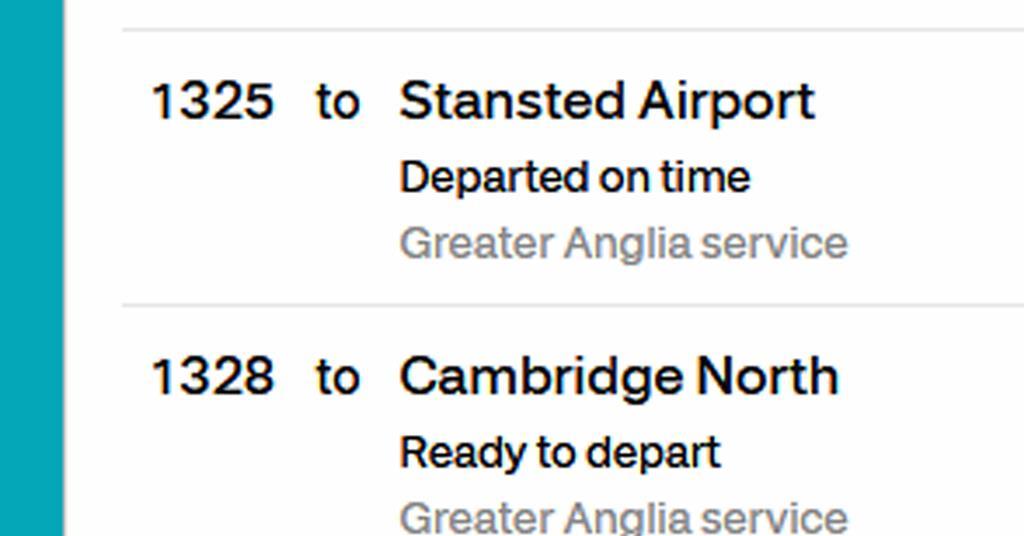Click the divider line above the 1325 departure
Screen dimensions: 1024x536
click(x=570, y=30)
